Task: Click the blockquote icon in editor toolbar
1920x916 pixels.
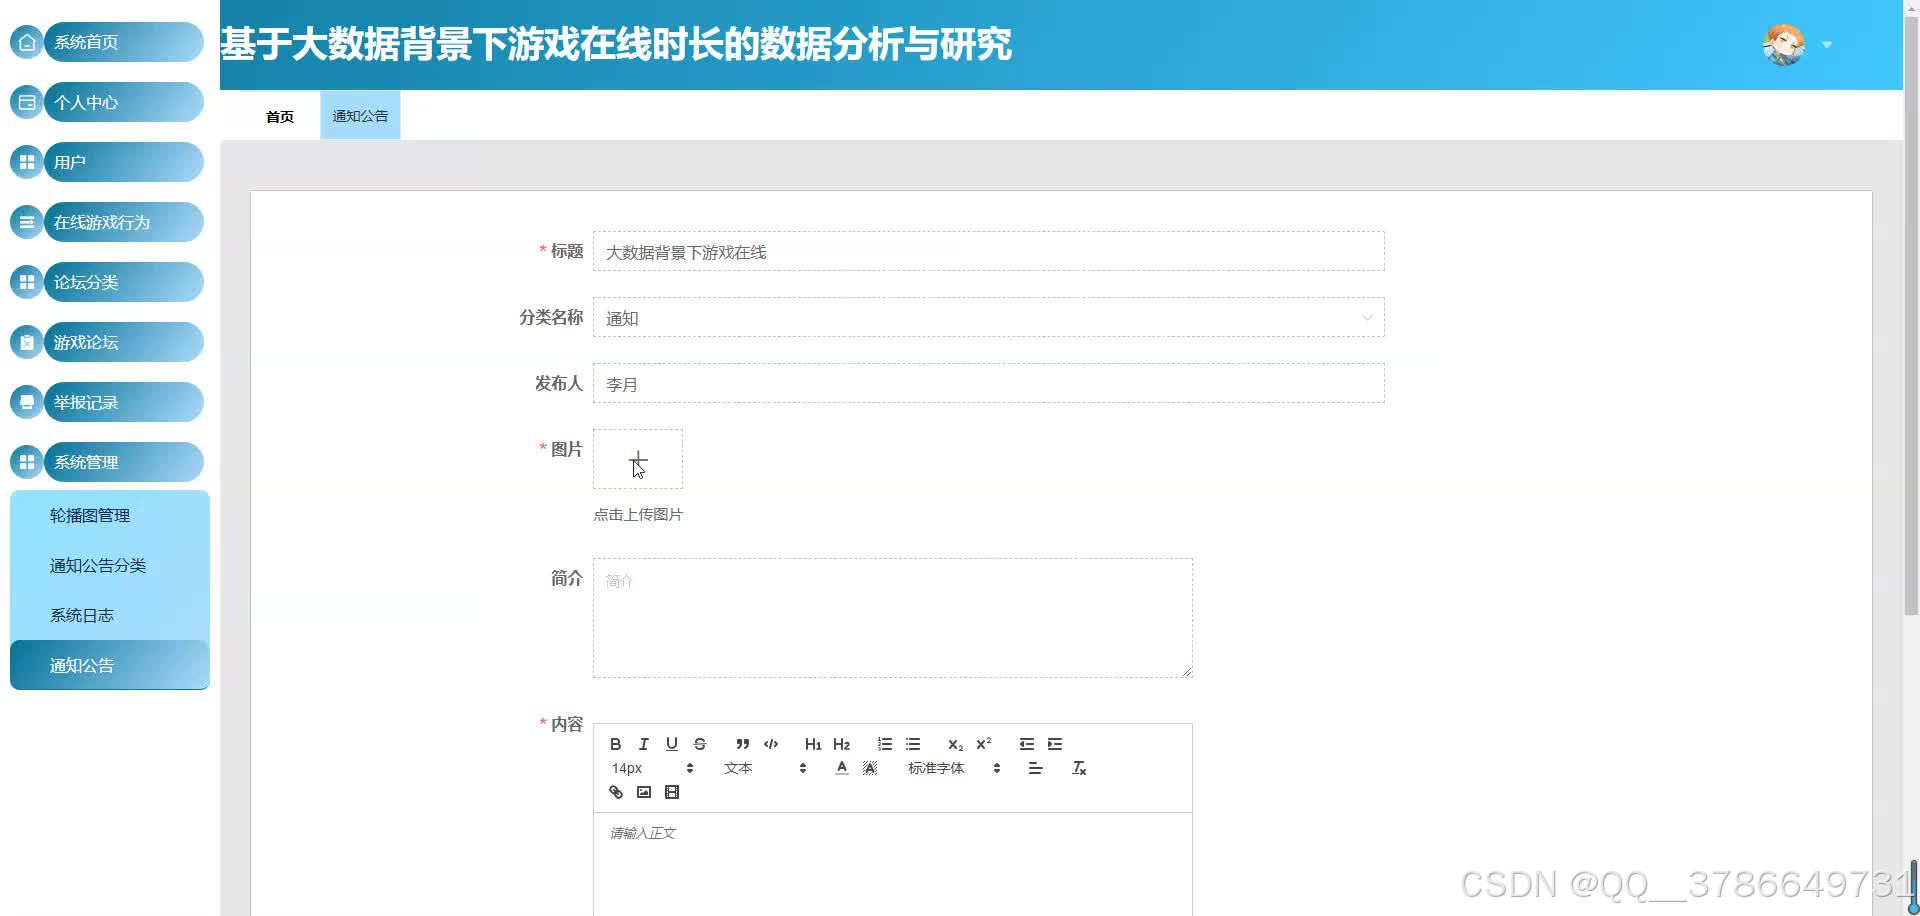Action: pyautogui.click(x=741, y=743)
